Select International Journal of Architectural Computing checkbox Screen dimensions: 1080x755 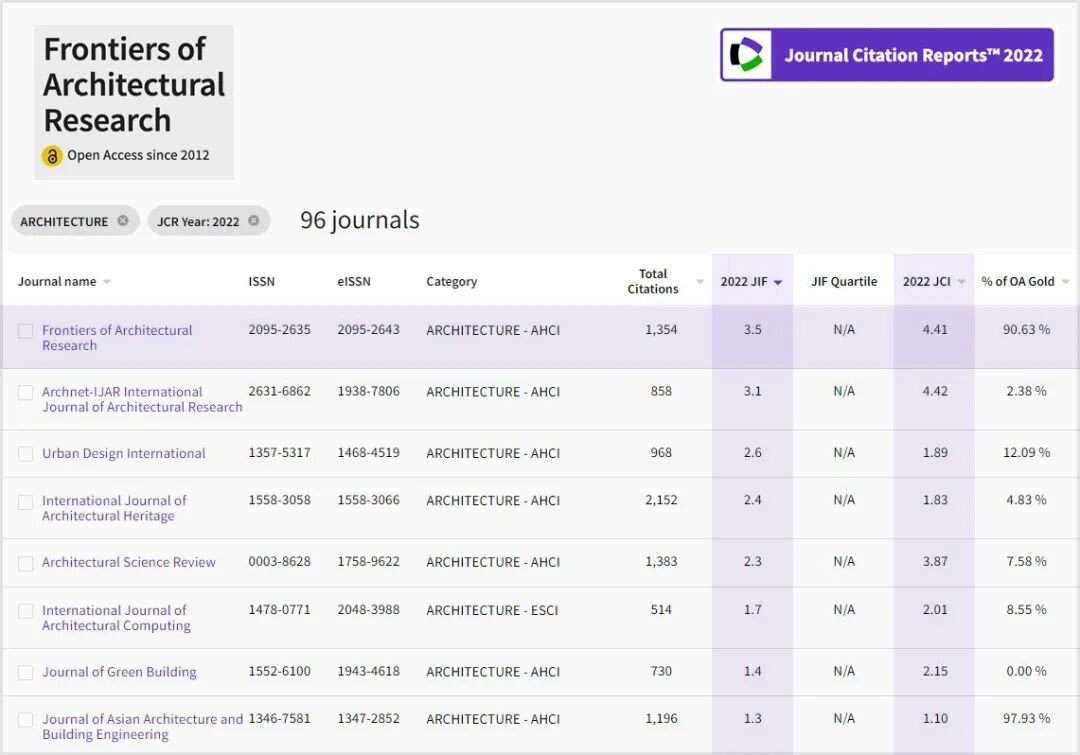pyautogui.click(x=25, y=611)
